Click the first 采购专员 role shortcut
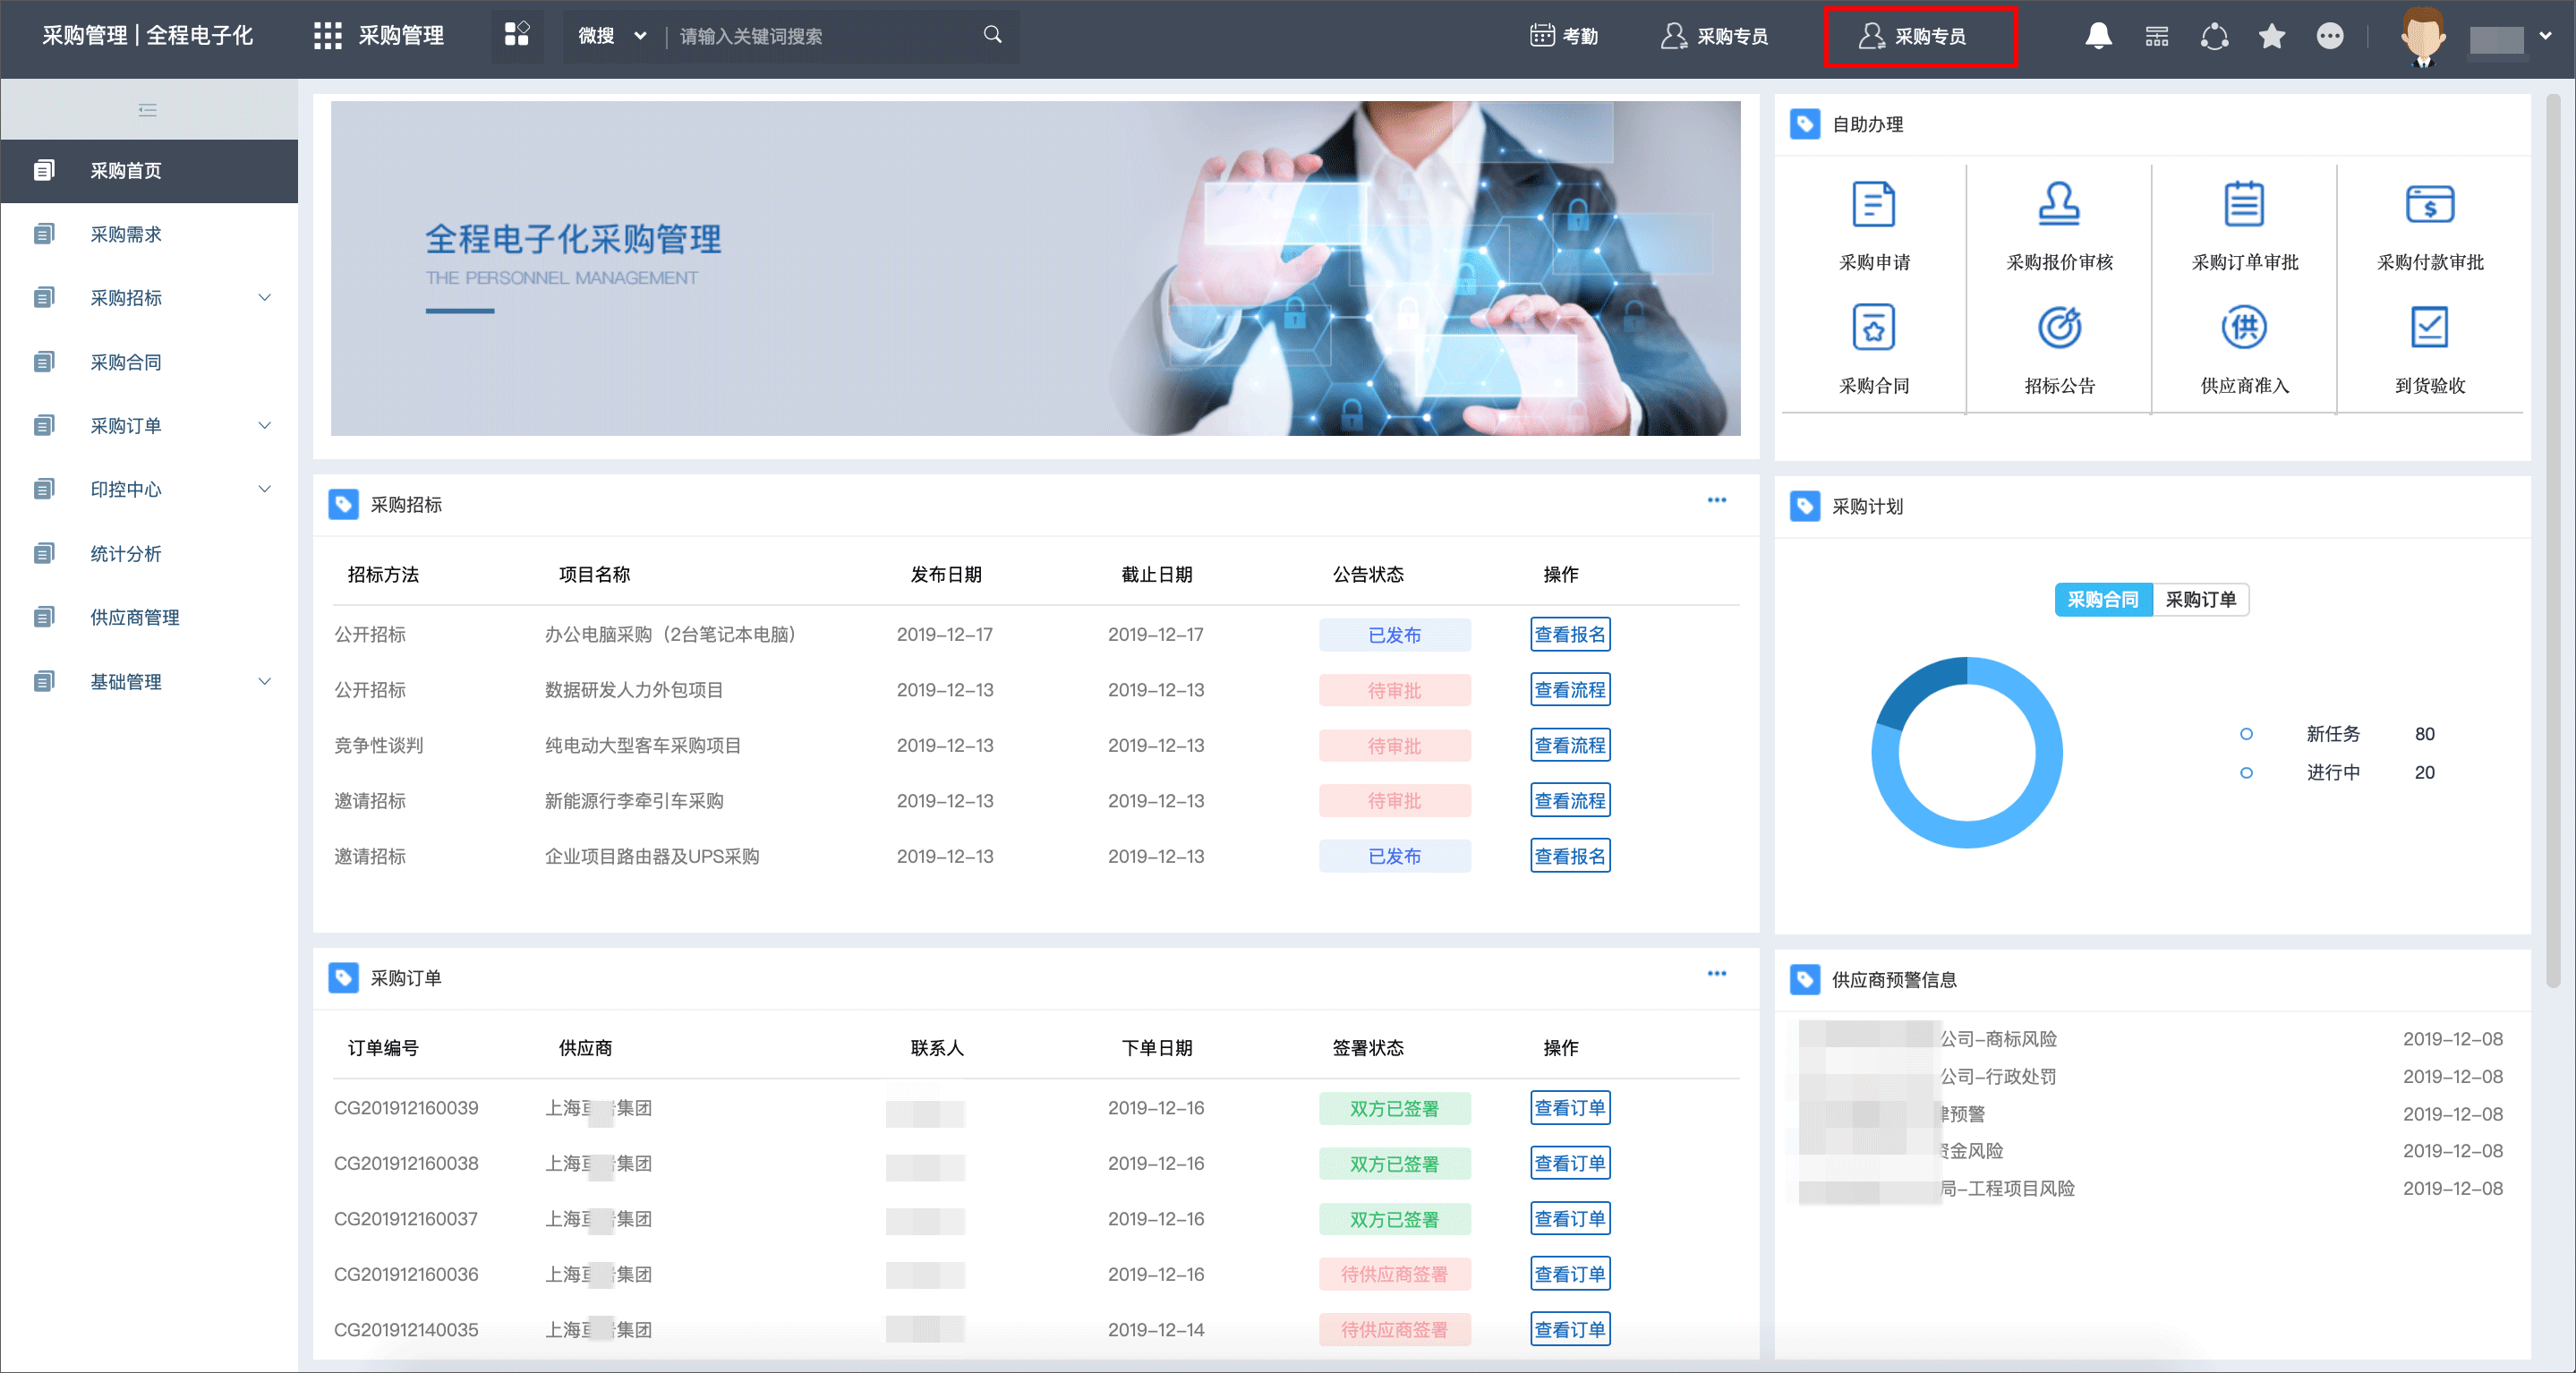2576x1373 pixels. 1715,36
